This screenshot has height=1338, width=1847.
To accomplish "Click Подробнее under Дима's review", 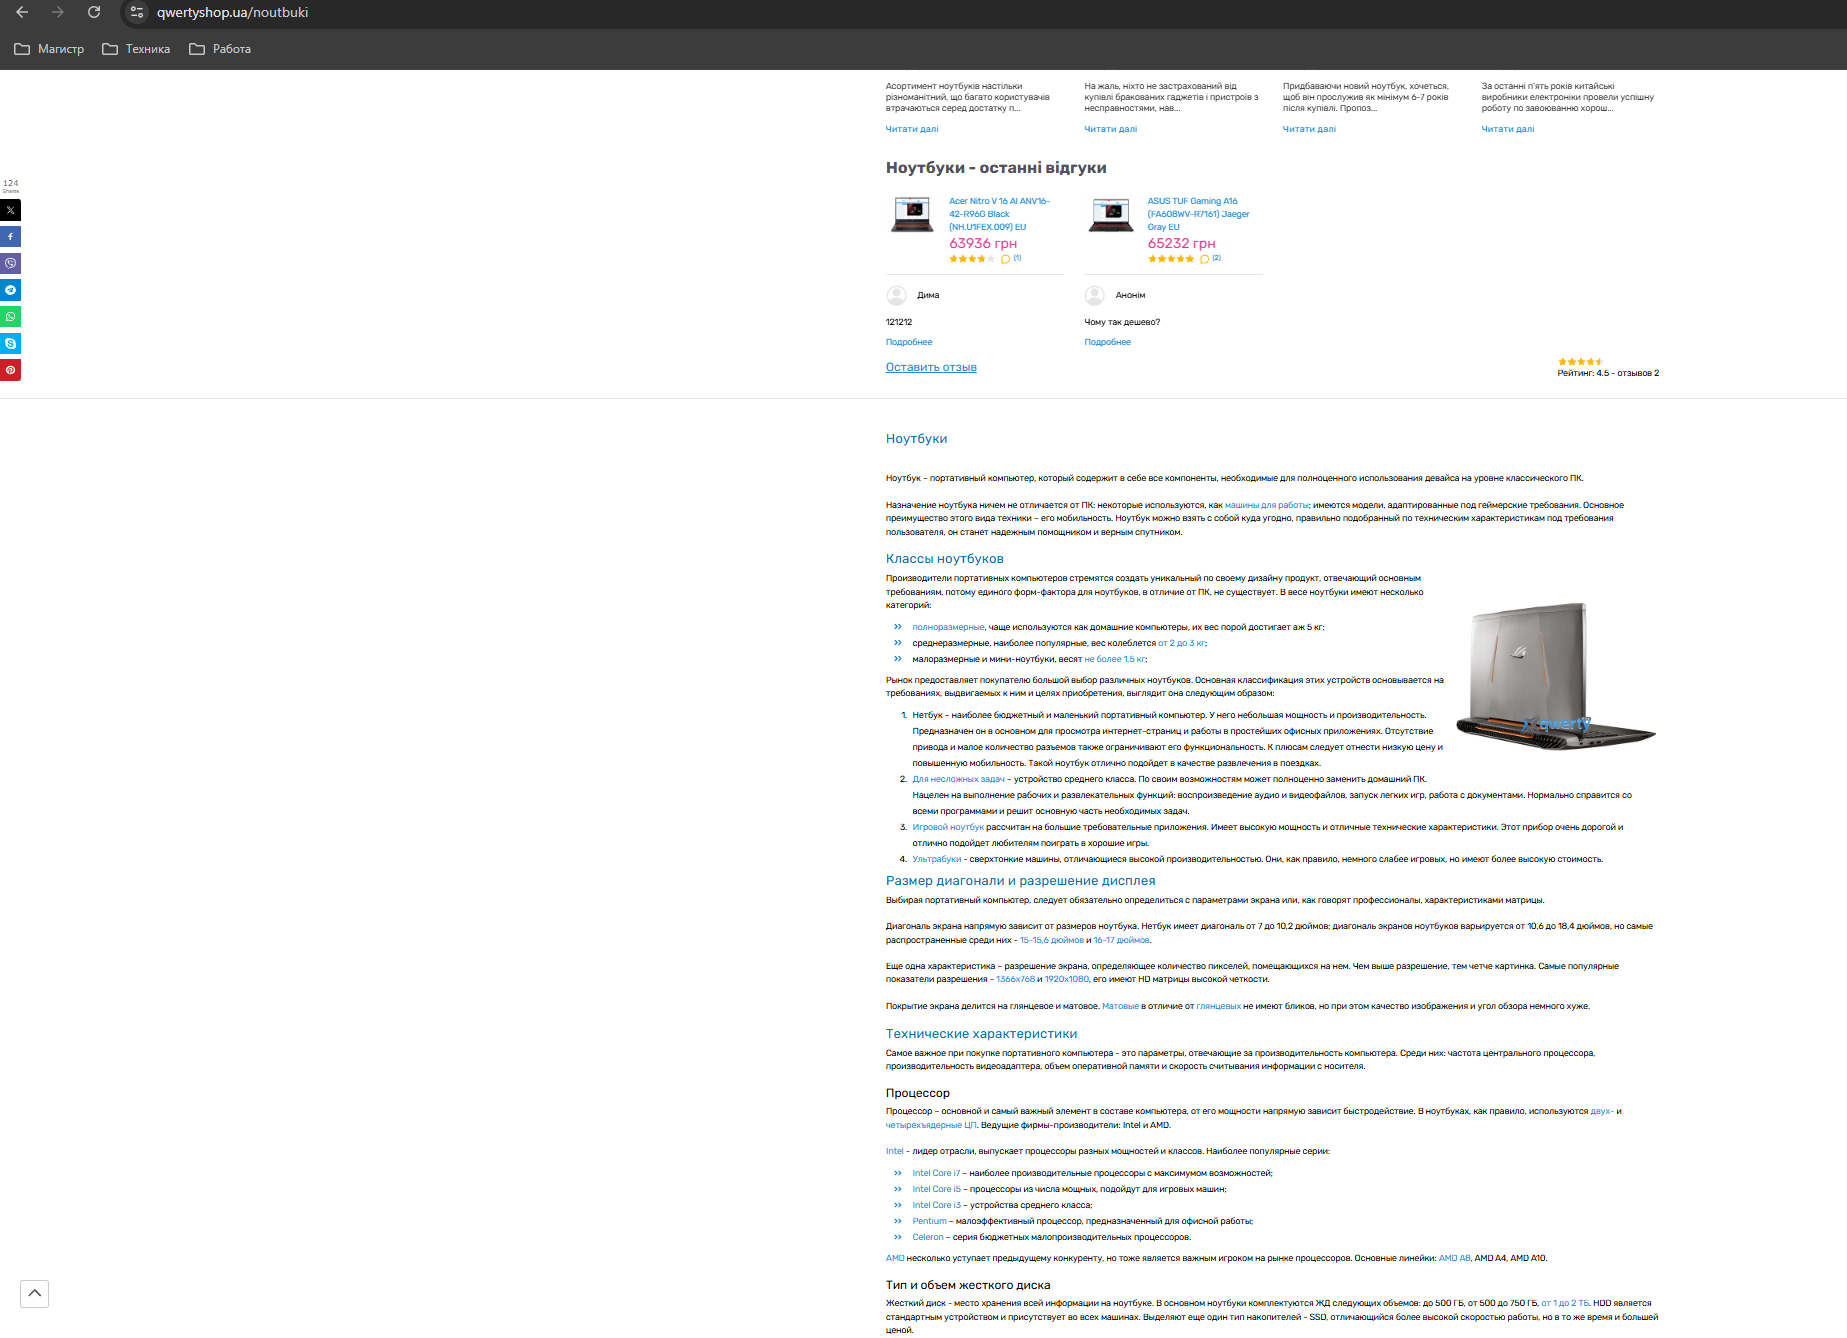I will click(x=908, y=342).
